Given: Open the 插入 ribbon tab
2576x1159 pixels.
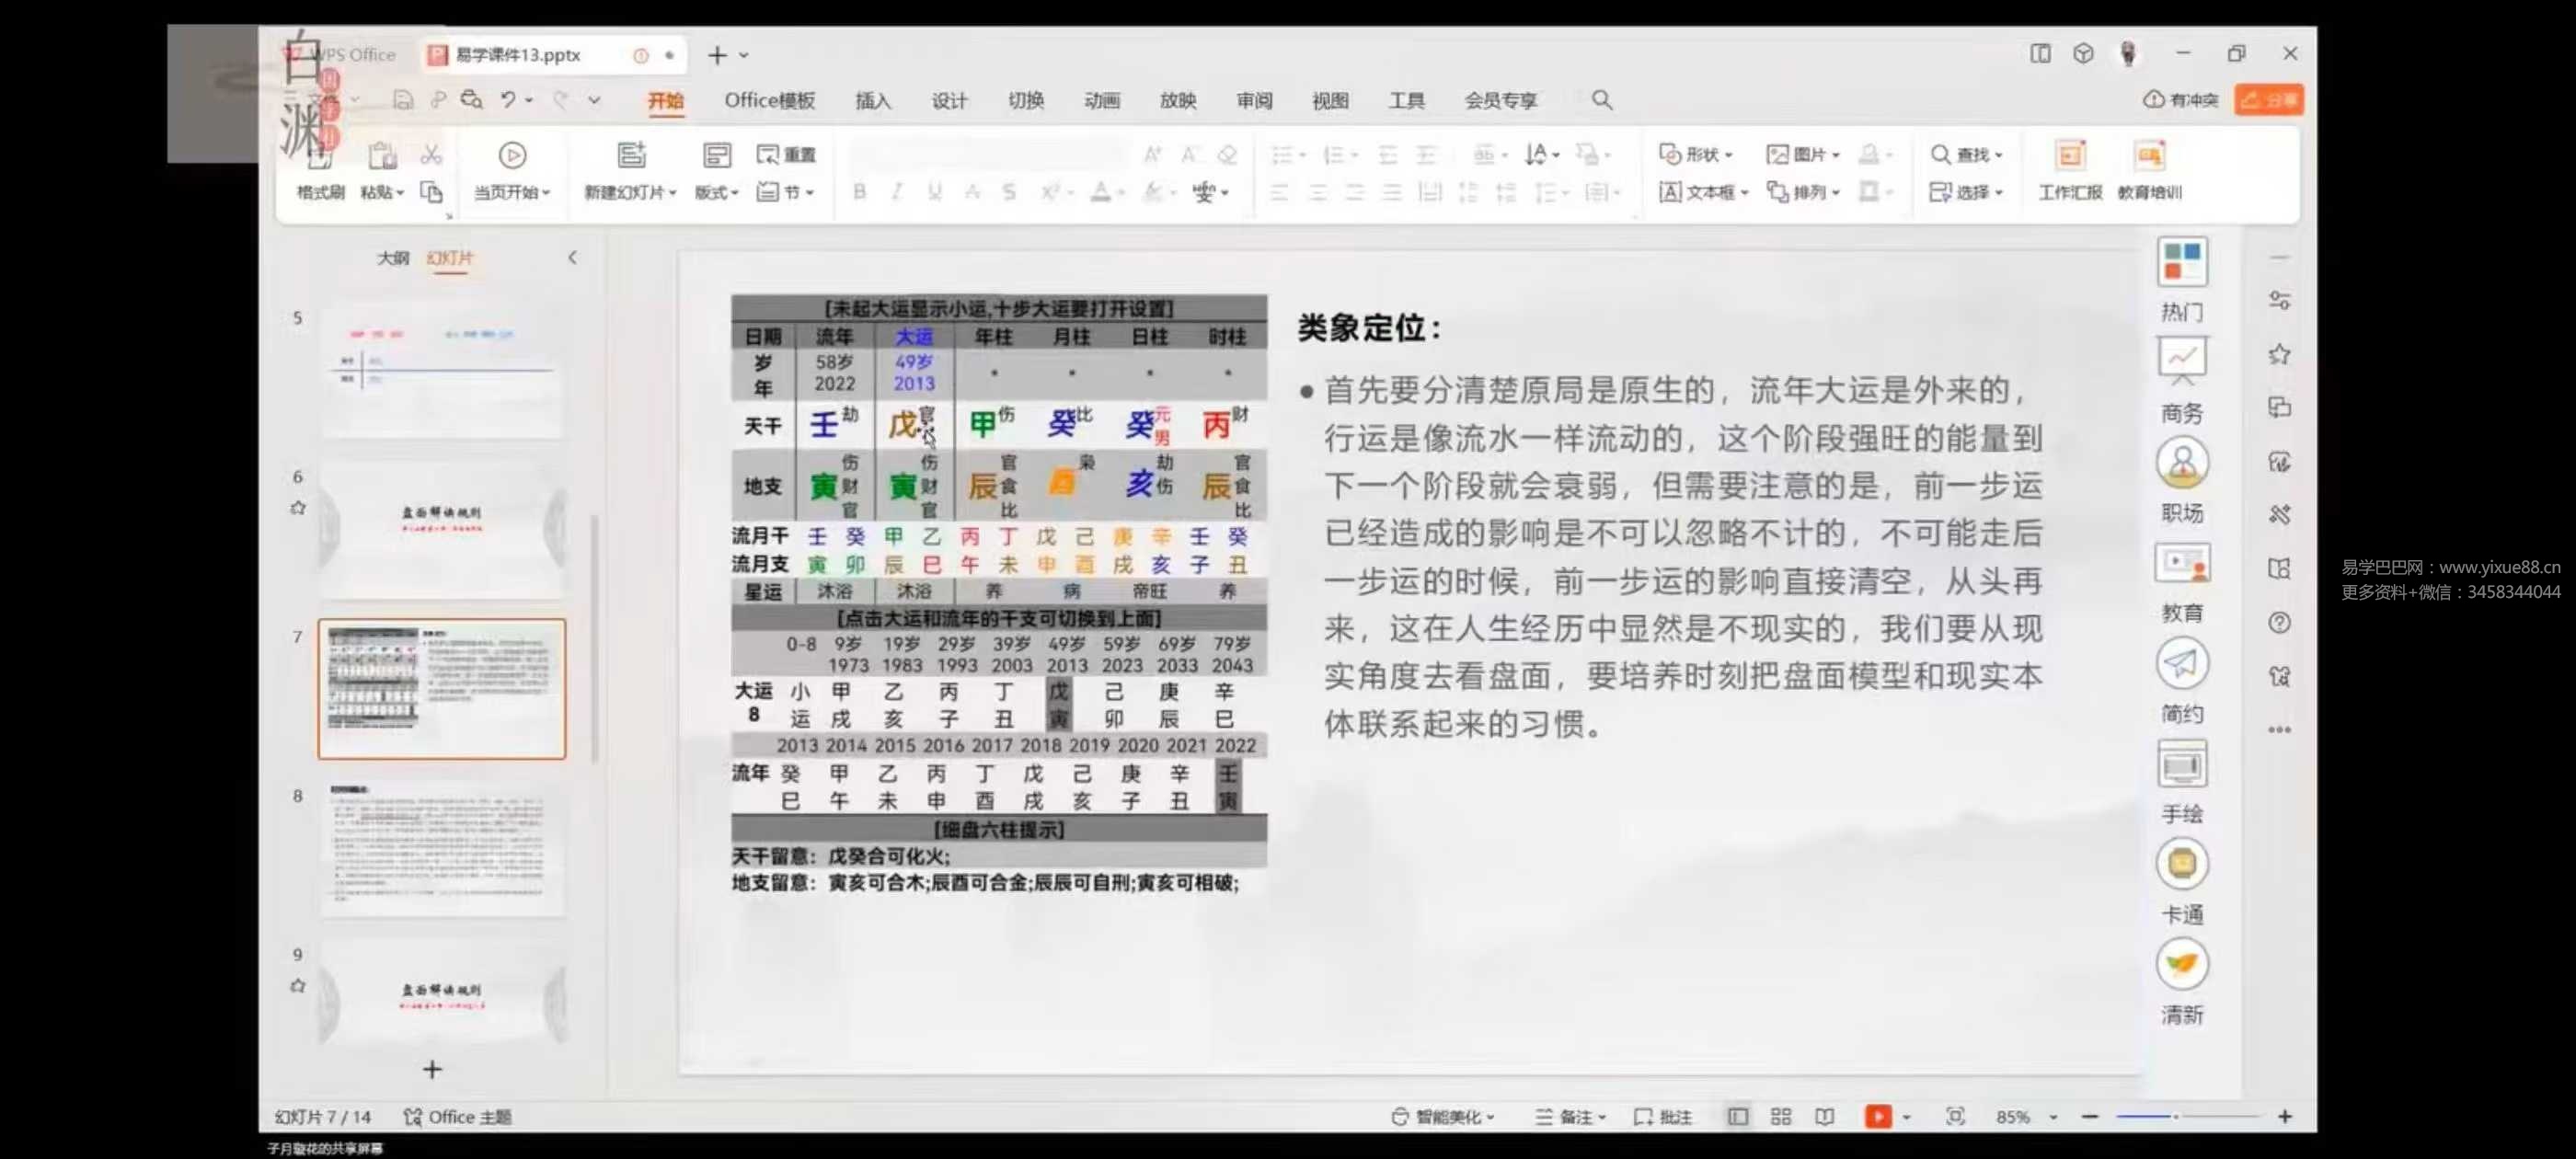Looking at the screenshot, I should [872, 100].
